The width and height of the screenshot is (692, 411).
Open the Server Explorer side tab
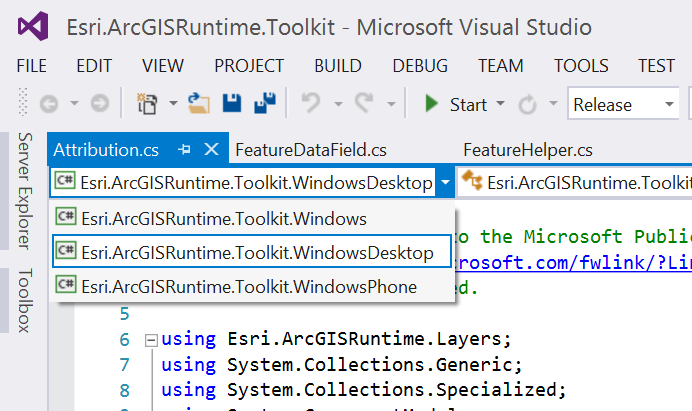point(25,191)
